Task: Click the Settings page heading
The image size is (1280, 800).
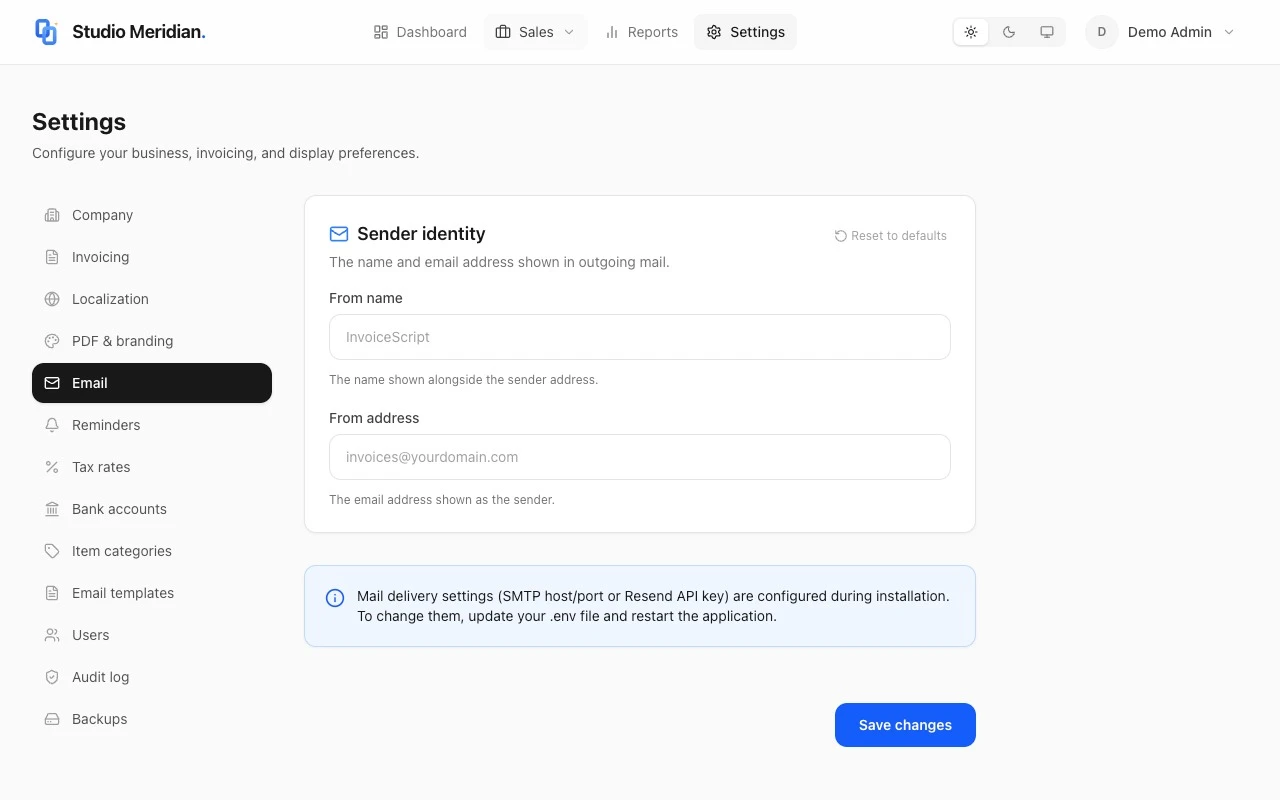Action: click(x=79, y=122)
